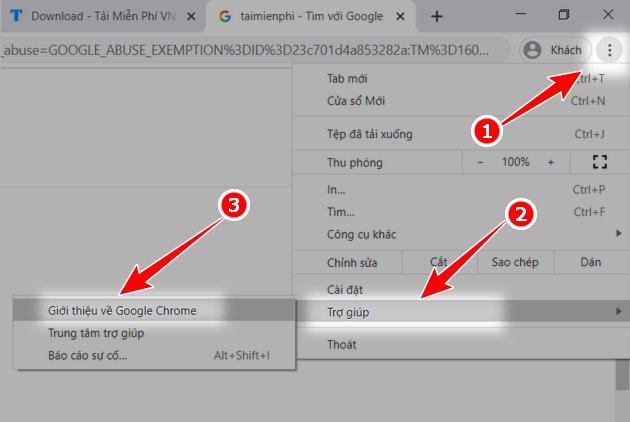Switch to the Download - Tải Miễn Phí VN tab
This screenshot has width=630, height=422.
103,16
